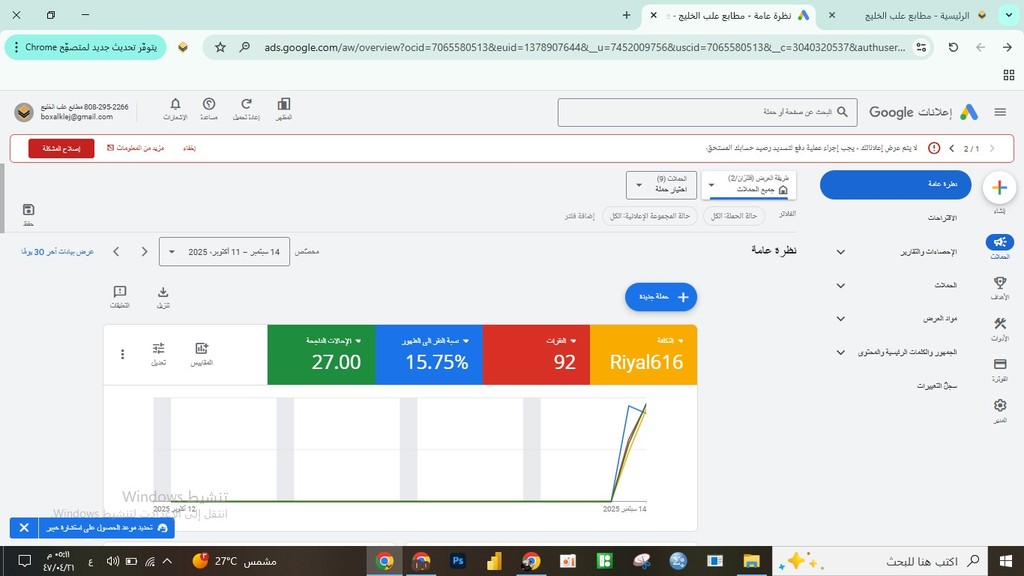The image size is (1024, 576).
Task: Expand the Campaigns (الحملات) sidebar section
Action: pos(840,285)
